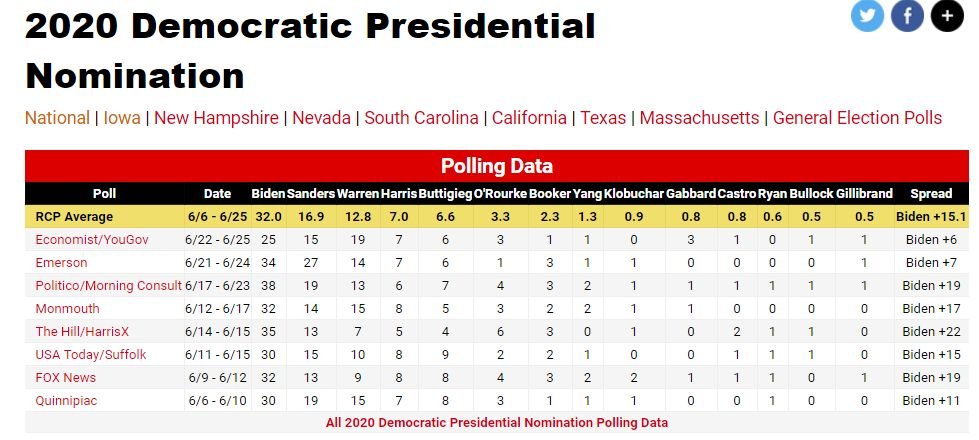The image size is (979, 440).
Task: Click the Facebook share icon
Action: point(907,15)
